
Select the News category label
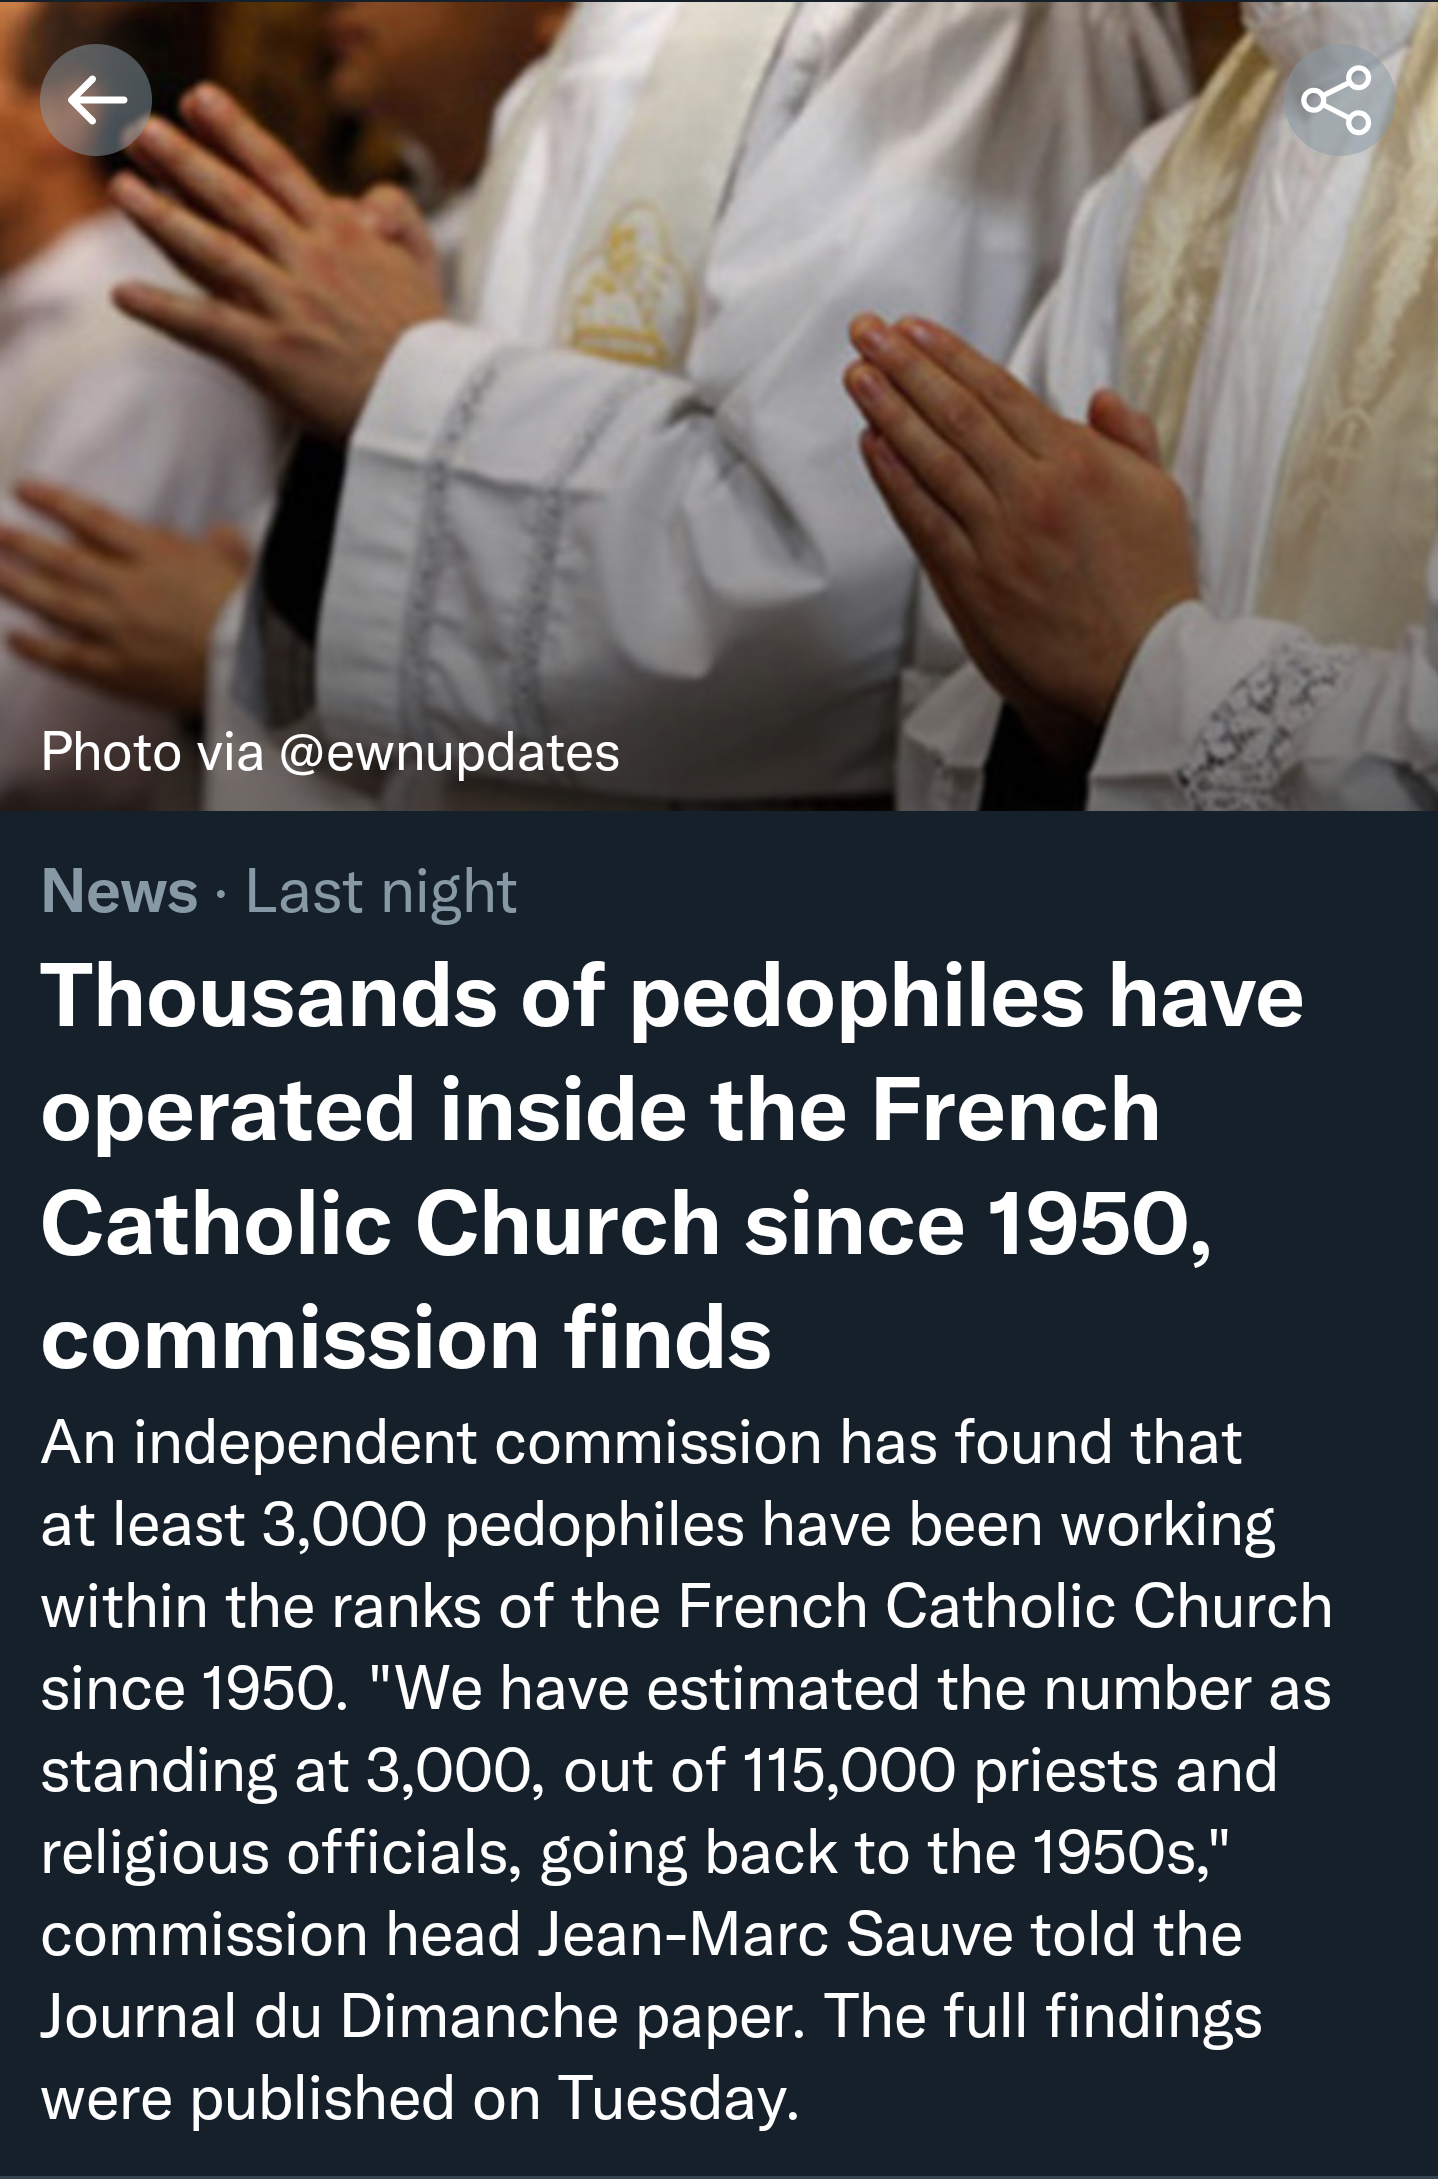coord(119,891)
